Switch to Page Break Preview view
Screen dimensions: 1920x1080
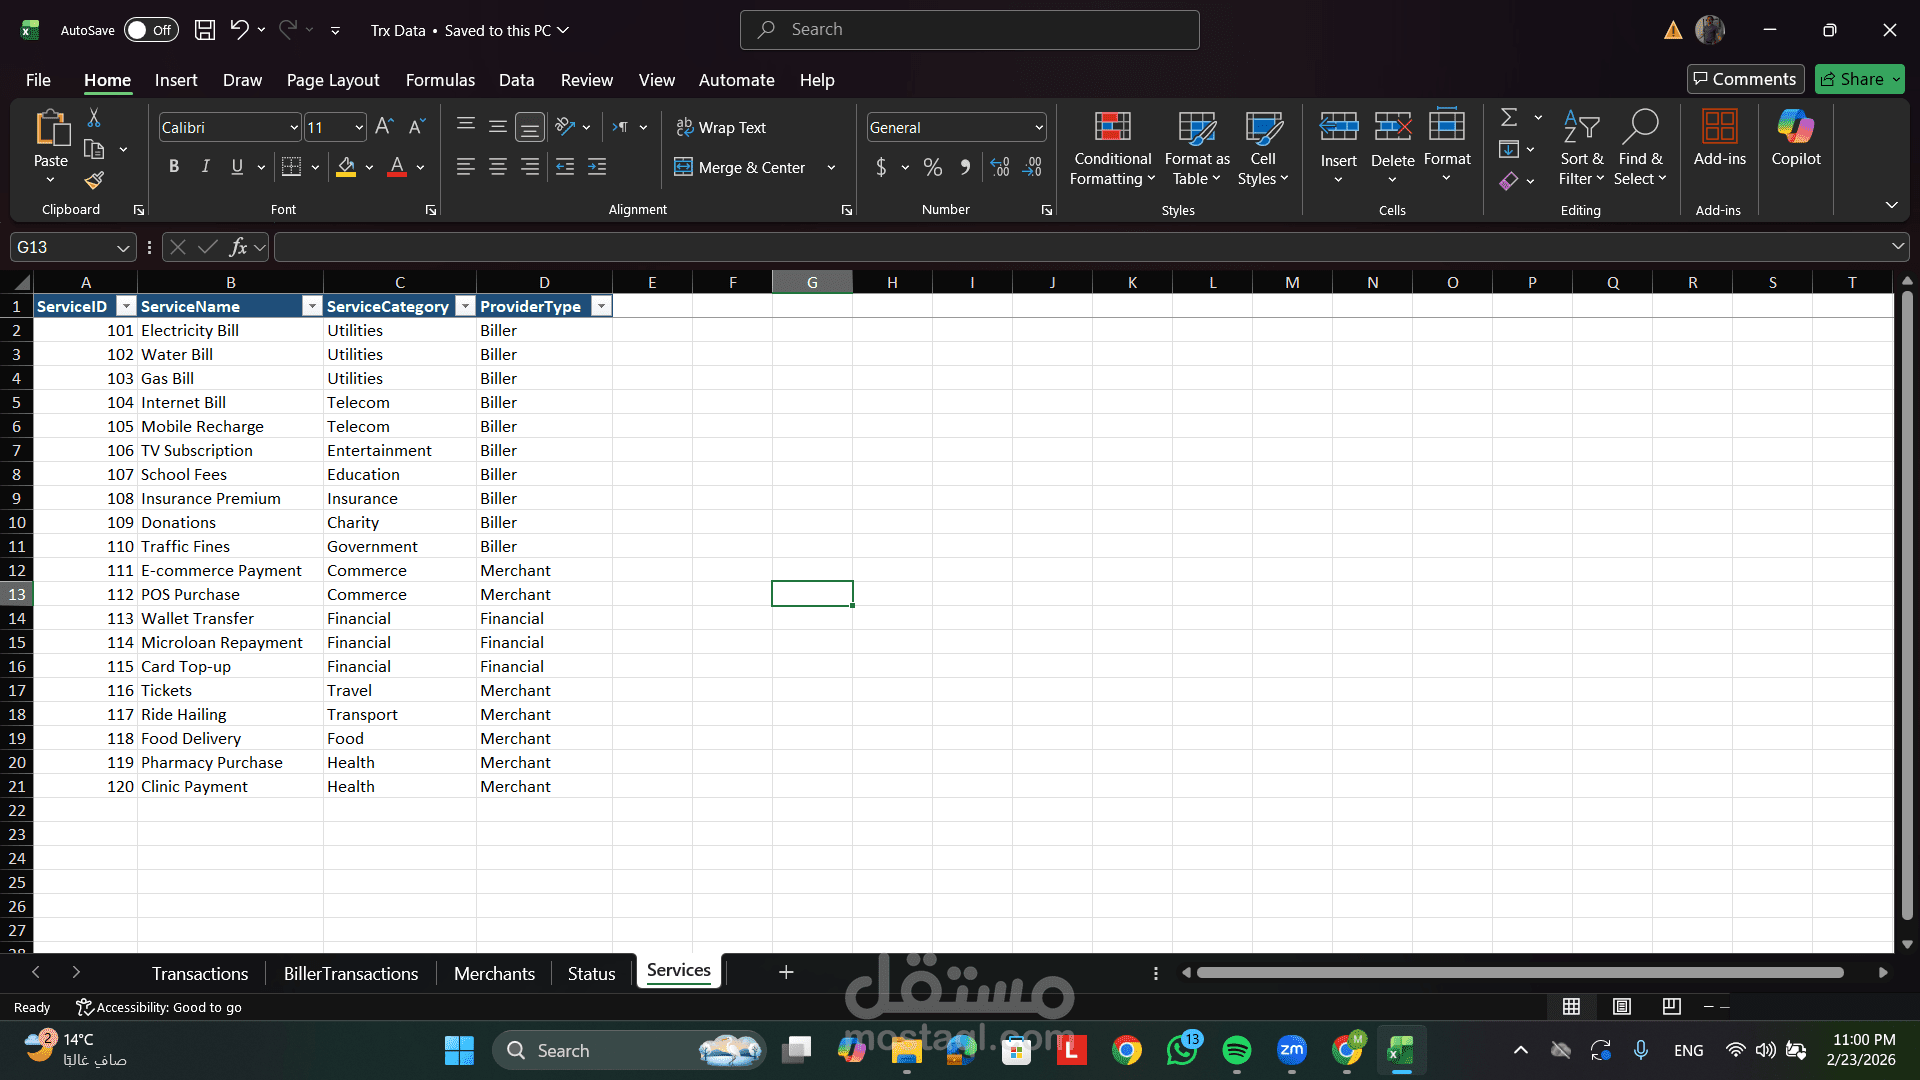(1671, 1007)
